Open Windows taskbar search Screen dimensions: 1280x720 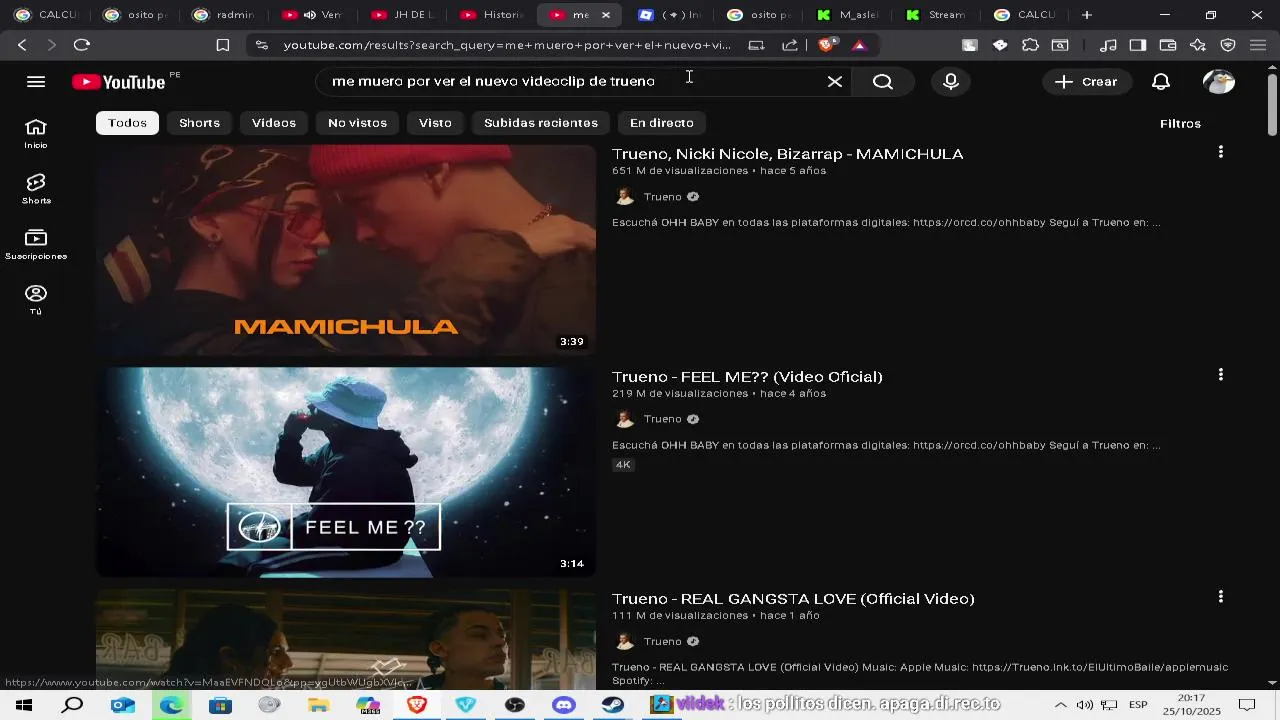(x=73, y=705)
